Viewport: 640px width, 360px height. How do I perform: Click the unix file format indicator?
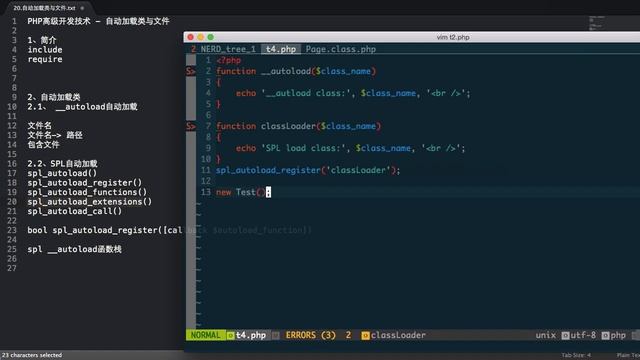point(545,335)
